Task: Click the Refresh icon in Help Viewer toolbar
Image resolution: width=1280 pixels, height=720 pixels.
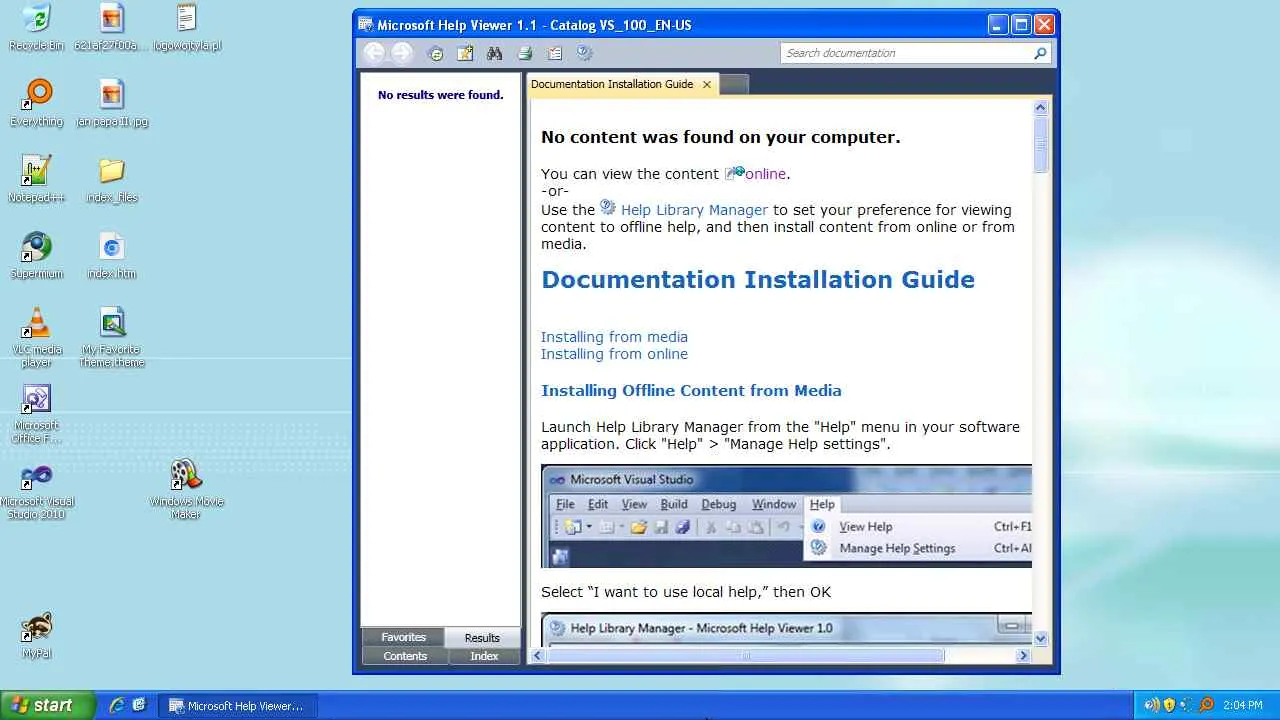Action: tap(436, 54)
